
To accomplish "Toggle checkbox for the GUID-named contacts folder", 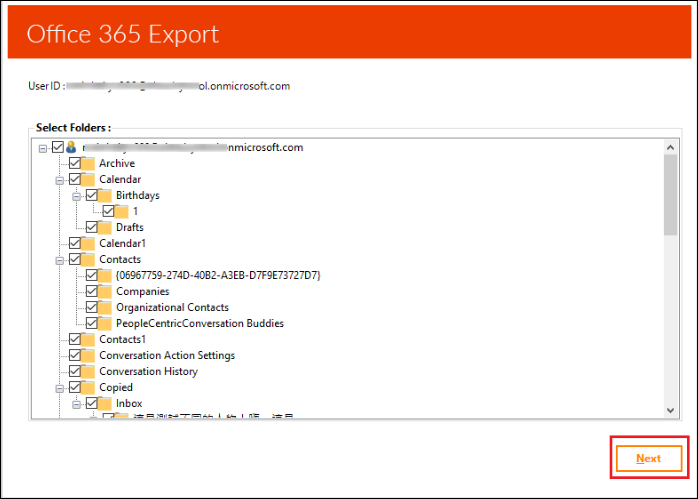I will [x=92, y=275].
